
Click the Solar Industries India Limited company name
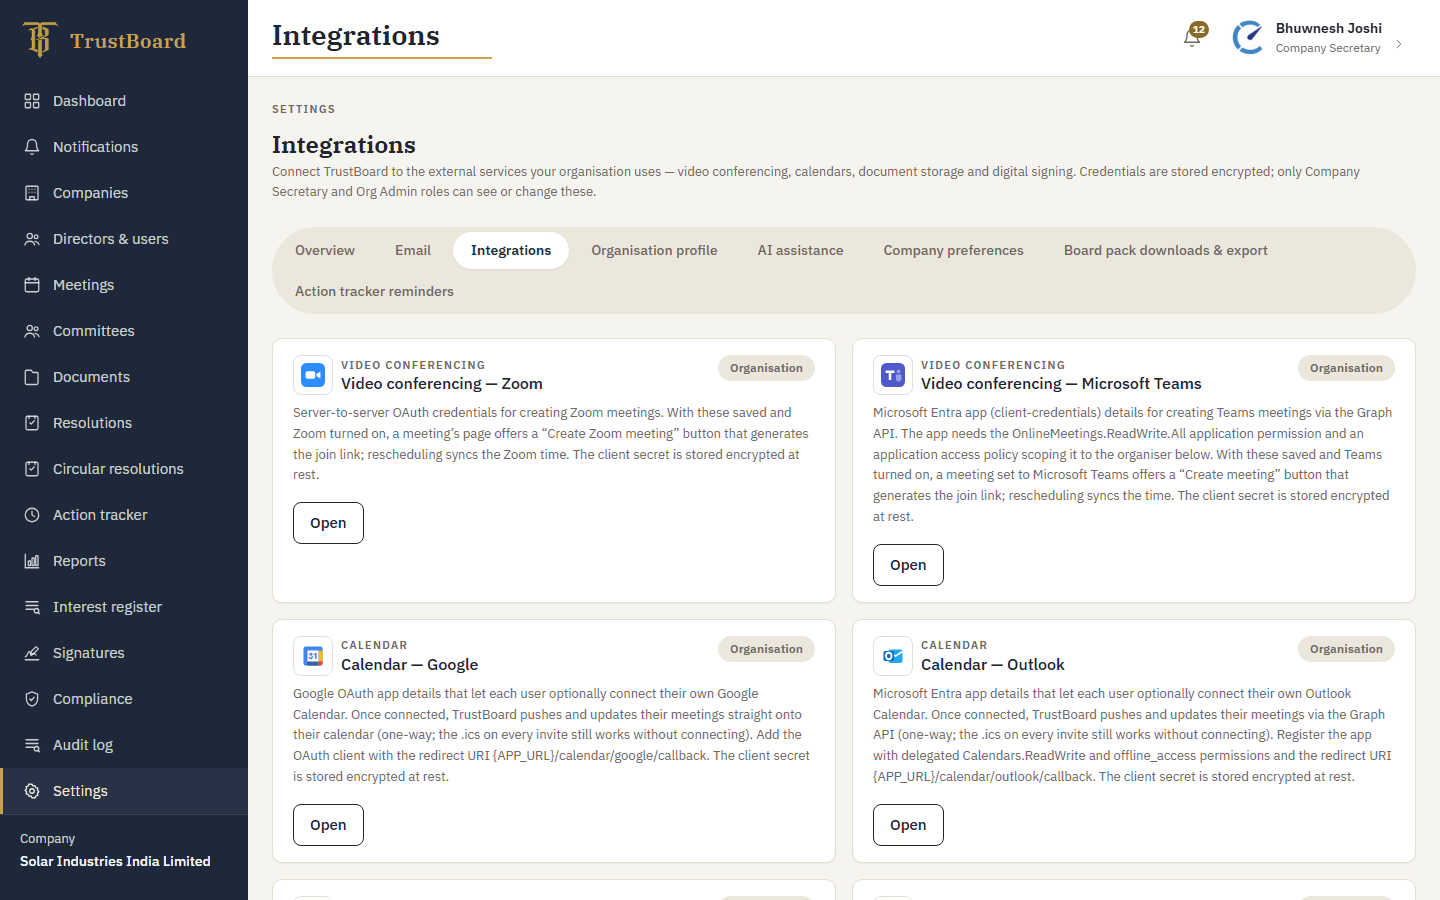[115, 861]
